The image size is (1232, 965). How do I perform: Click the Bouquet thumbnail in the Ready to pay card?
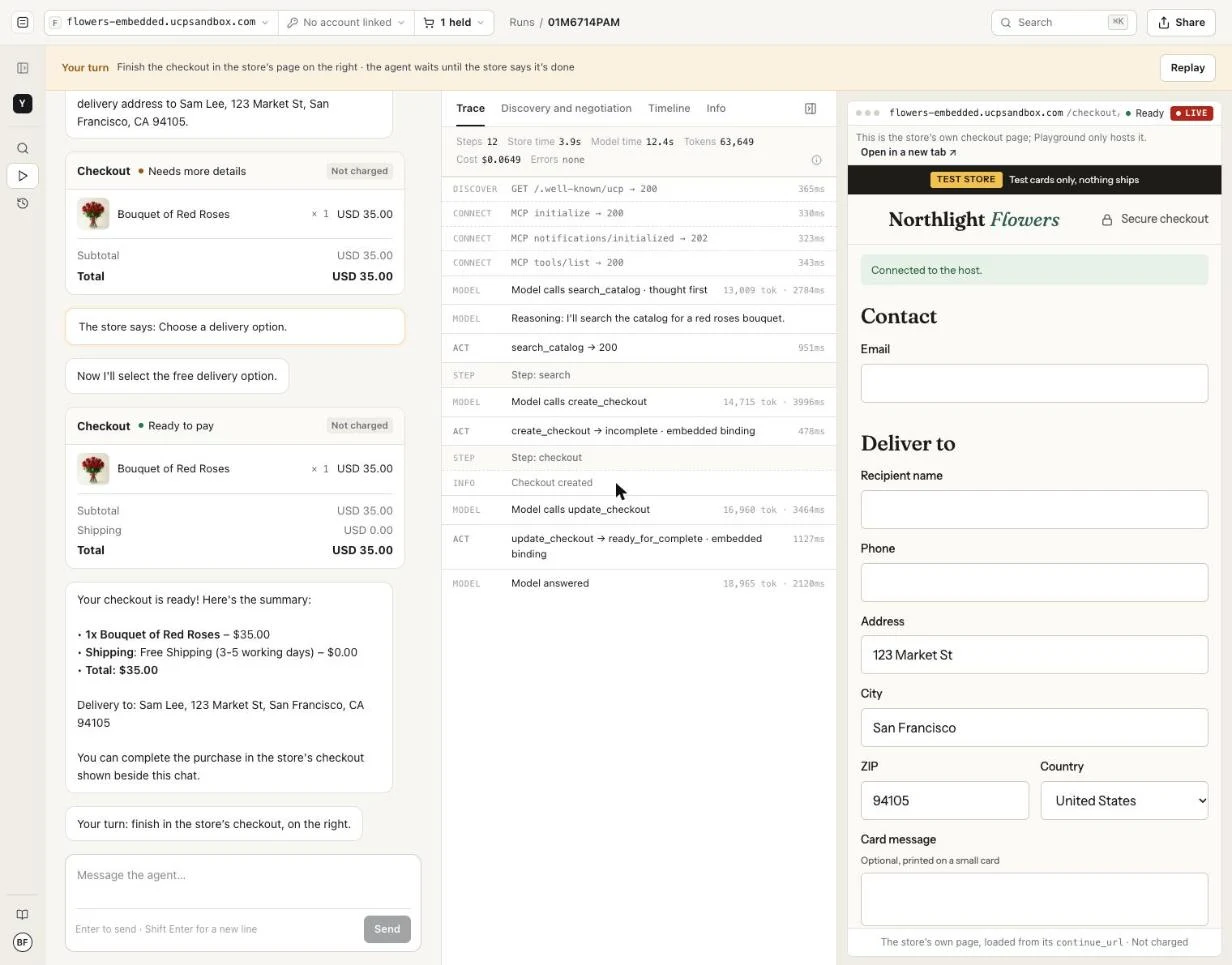pos(93,468)
